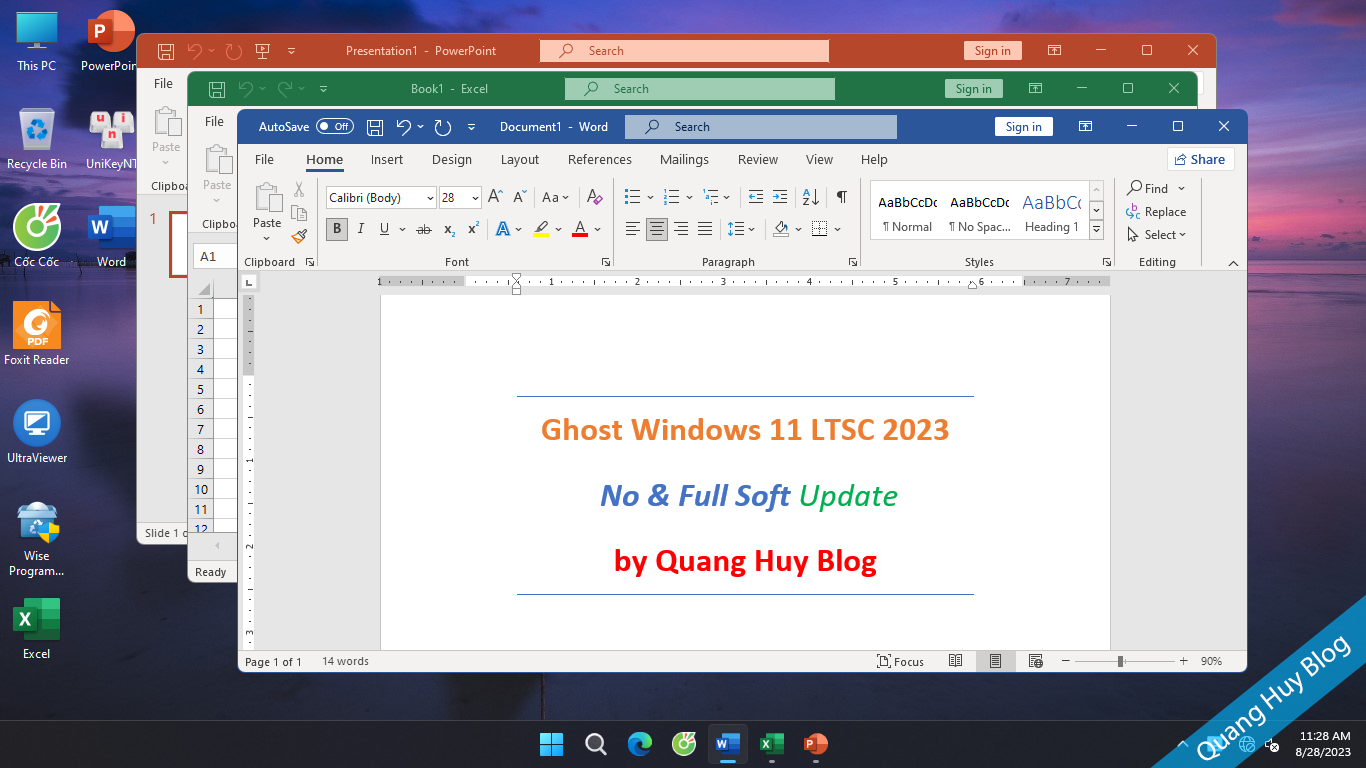The width and height of the screenshot is (1366, 768).
Task: Open Microsoft Edge from the taskbar
Action: (x=640, y=744)
